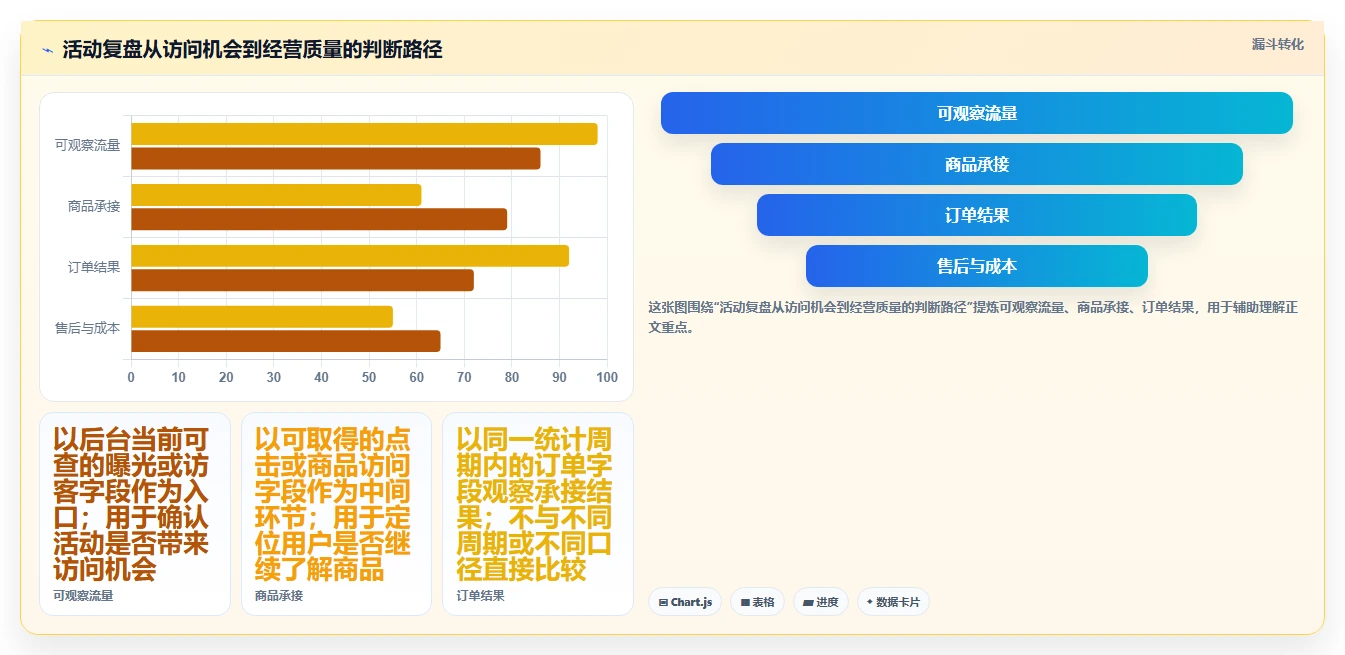Click the yellow bar for 售后与成本
Screen dimensions: 1345x655
[262, 317]
